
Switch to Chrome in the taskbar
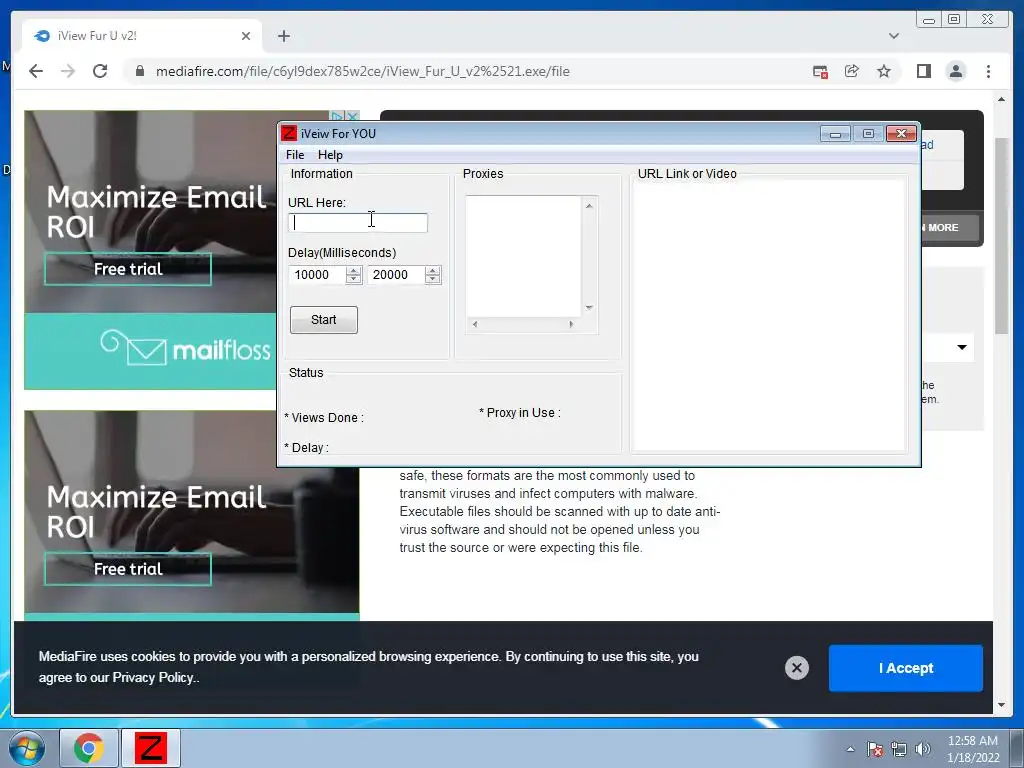click(89, 748)
